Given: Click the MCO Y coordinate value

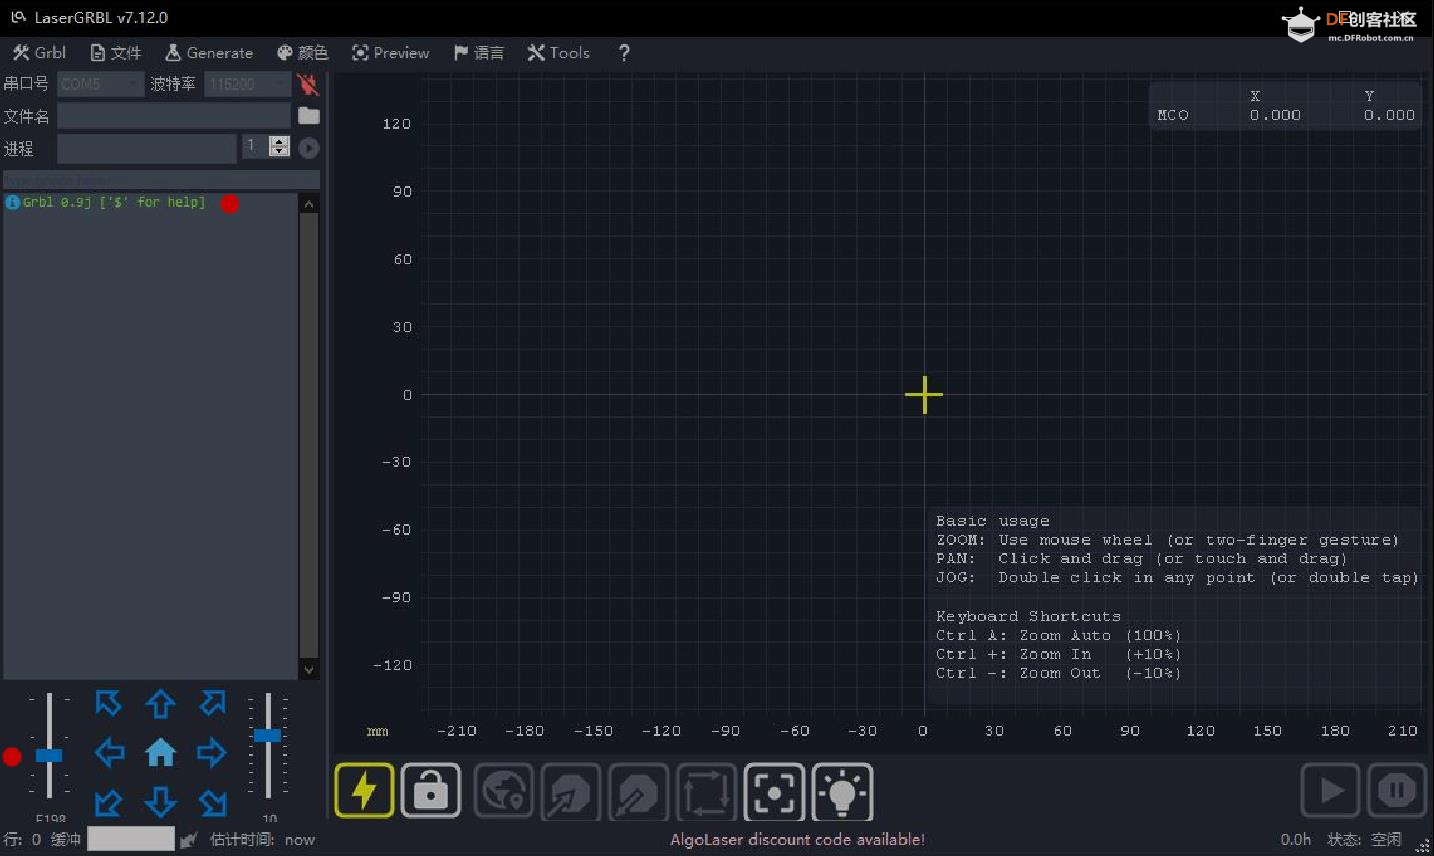Looking at the screenshot, I should (1389, 116).
